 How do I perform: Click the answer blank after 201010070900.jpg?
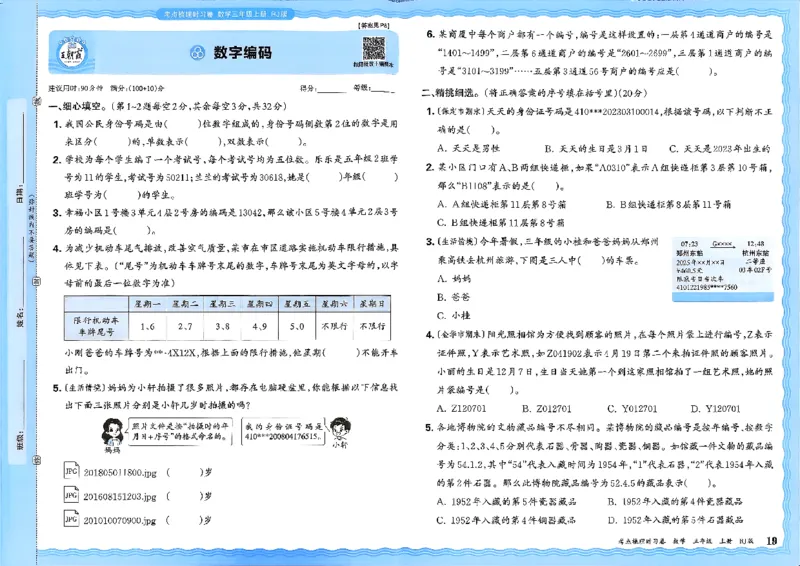(x=184, y=520)
